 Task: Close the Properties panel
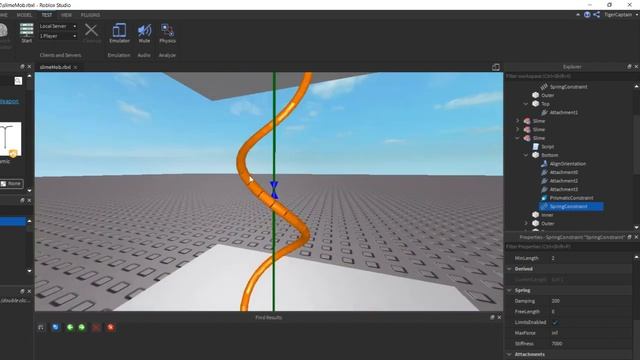tap(636, 237)
